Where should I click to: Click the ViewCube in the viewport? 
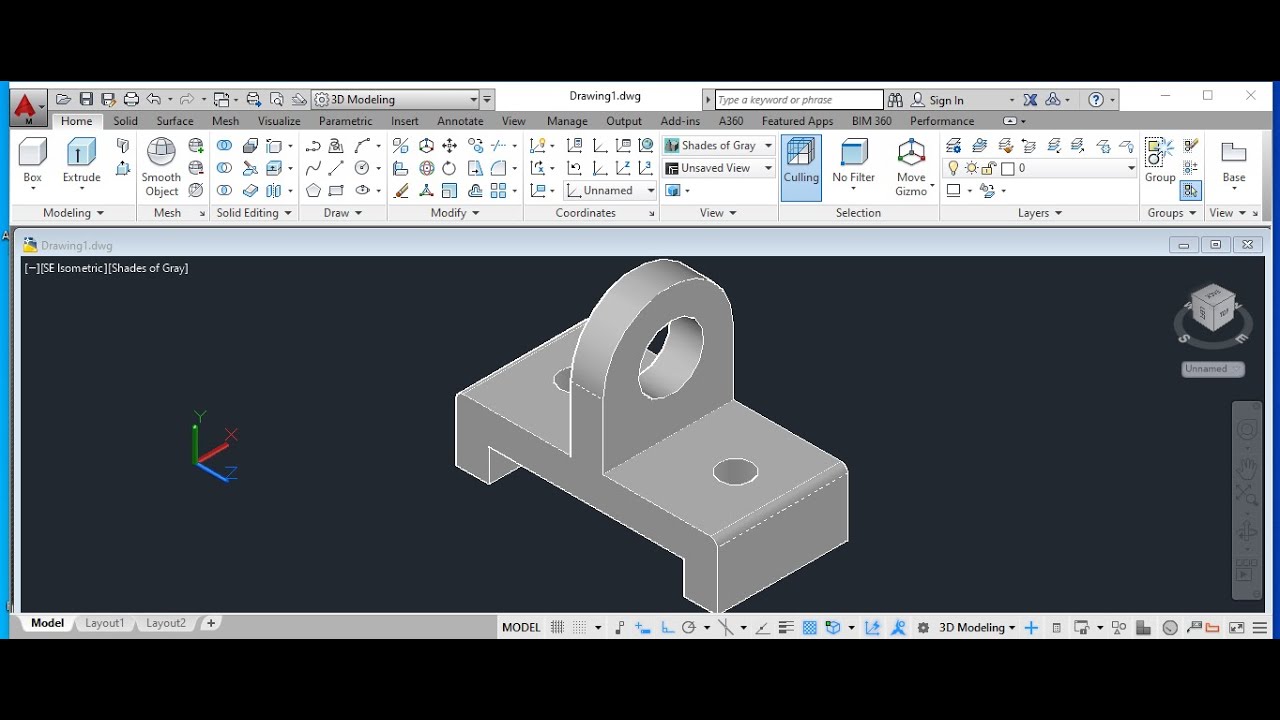pyautogui.click(x=1213, y=308)
